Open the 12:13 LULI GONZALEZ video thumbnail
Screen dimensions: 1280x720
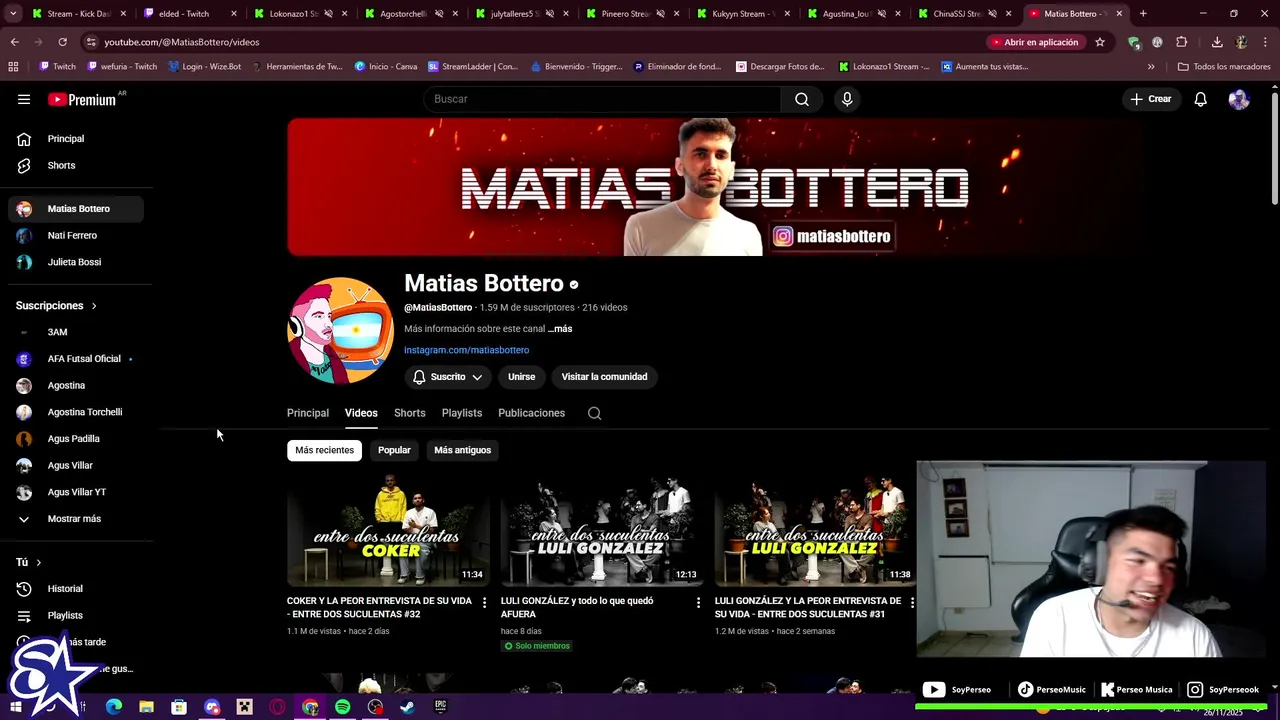[x=602, y=530]
